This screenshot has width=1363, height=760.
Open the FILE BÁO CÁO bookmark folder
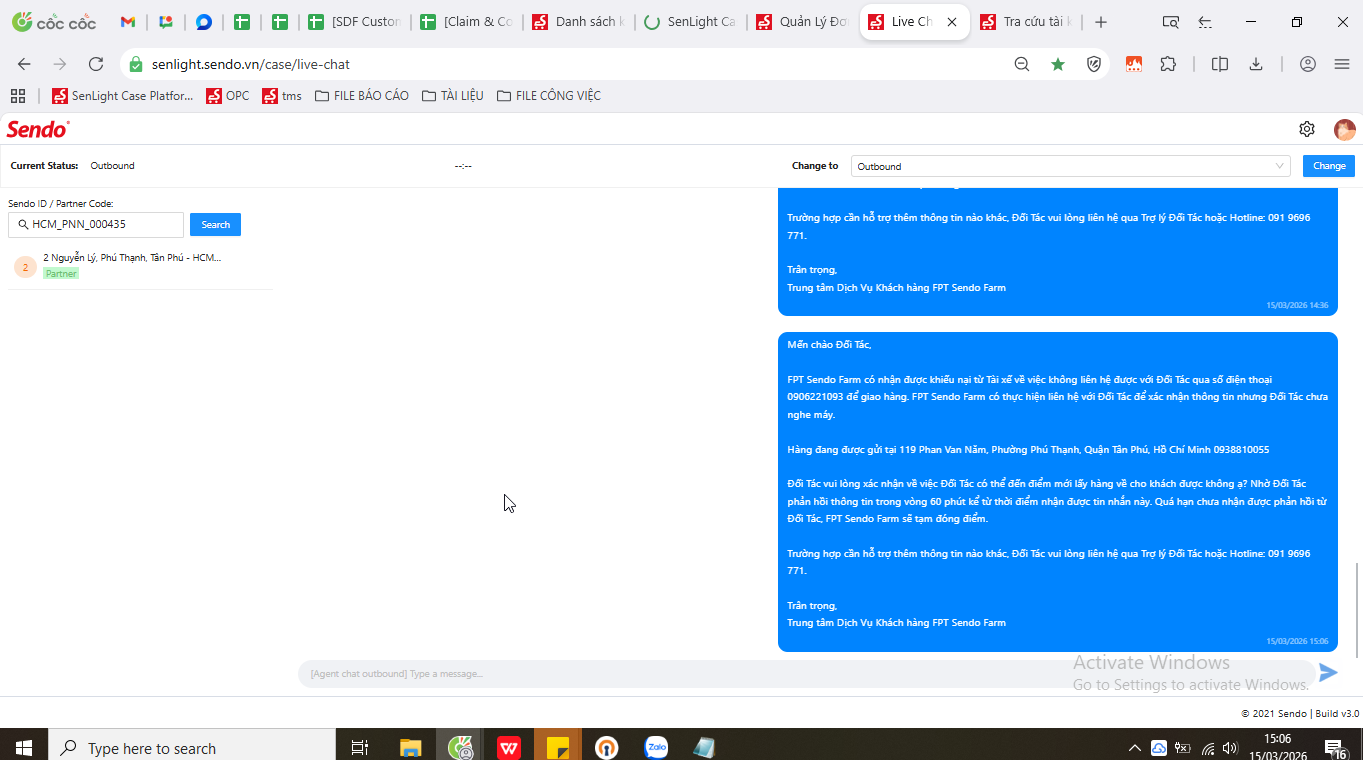click(362, 96)
